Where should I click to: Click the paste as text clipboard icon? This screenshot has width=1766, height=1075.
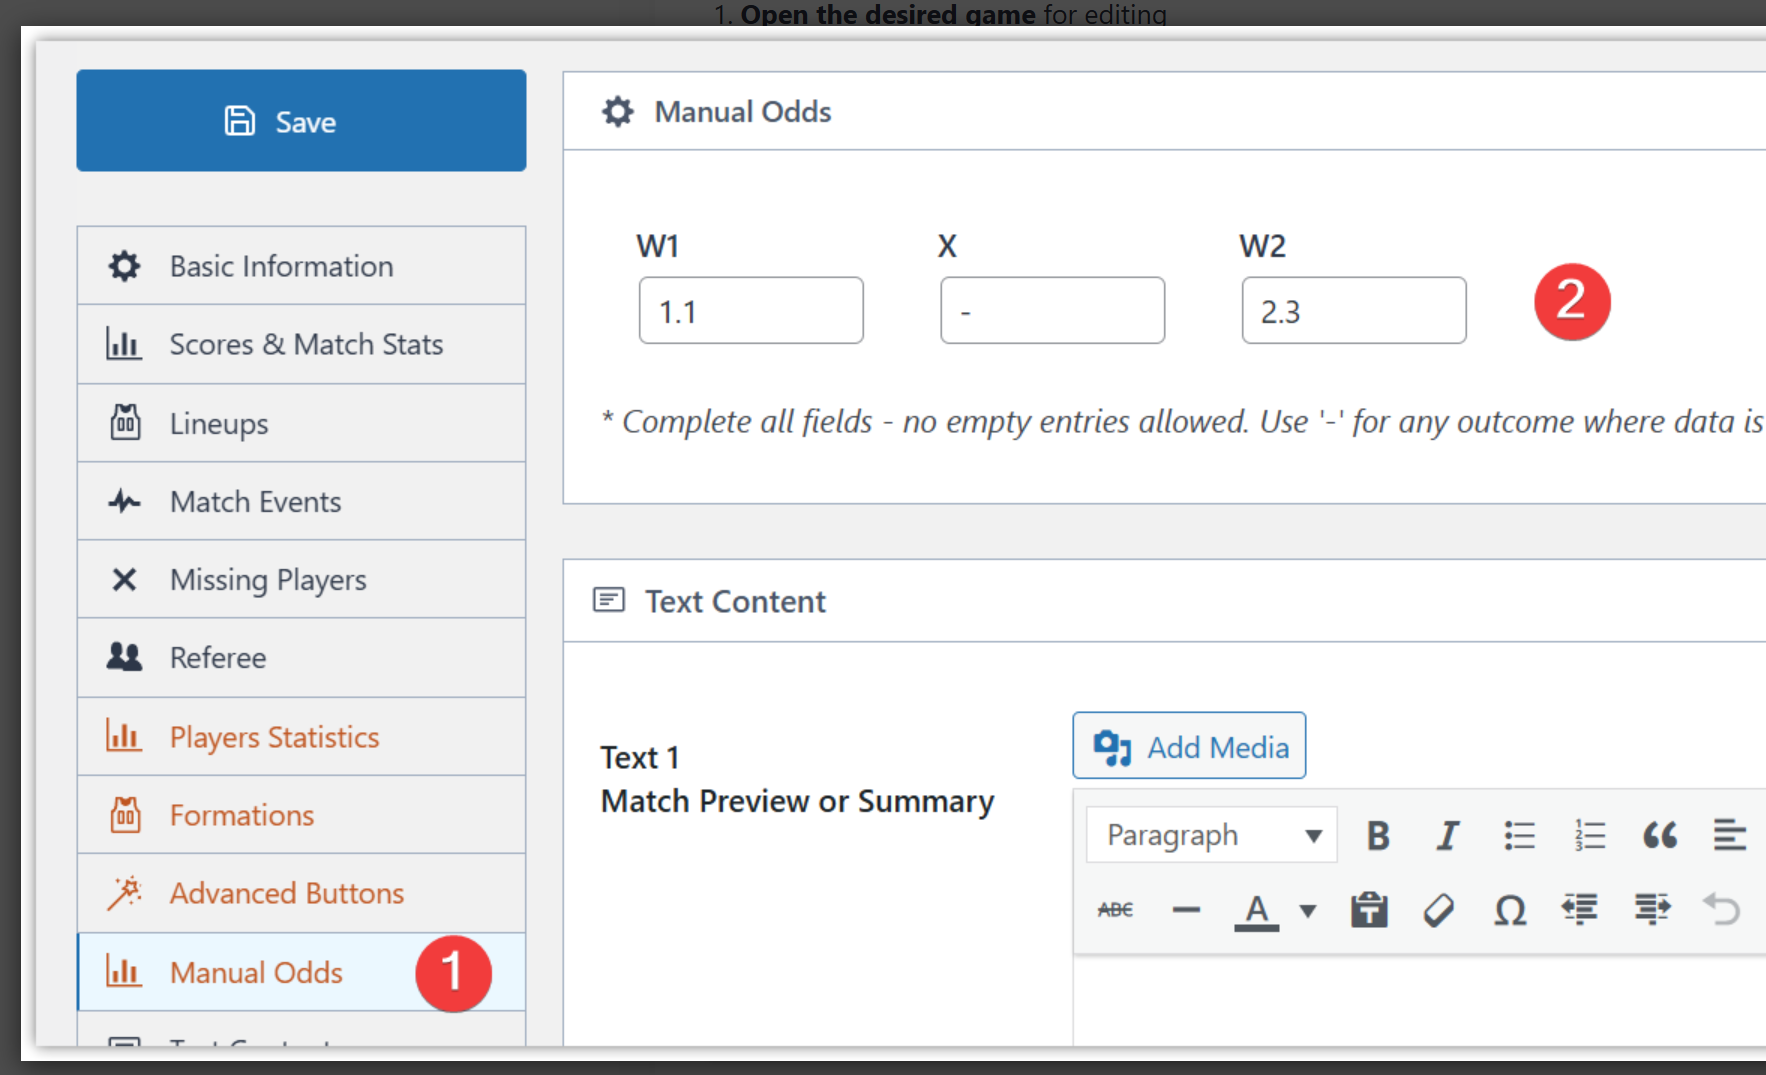point(1369,910)
